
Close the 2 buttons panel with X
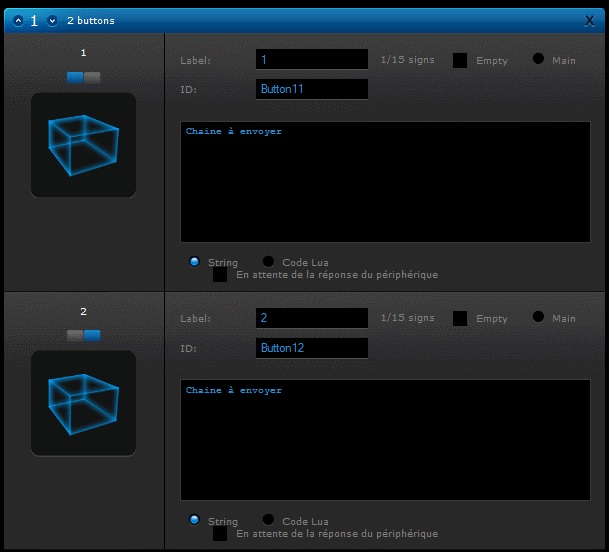coord(589,21)
